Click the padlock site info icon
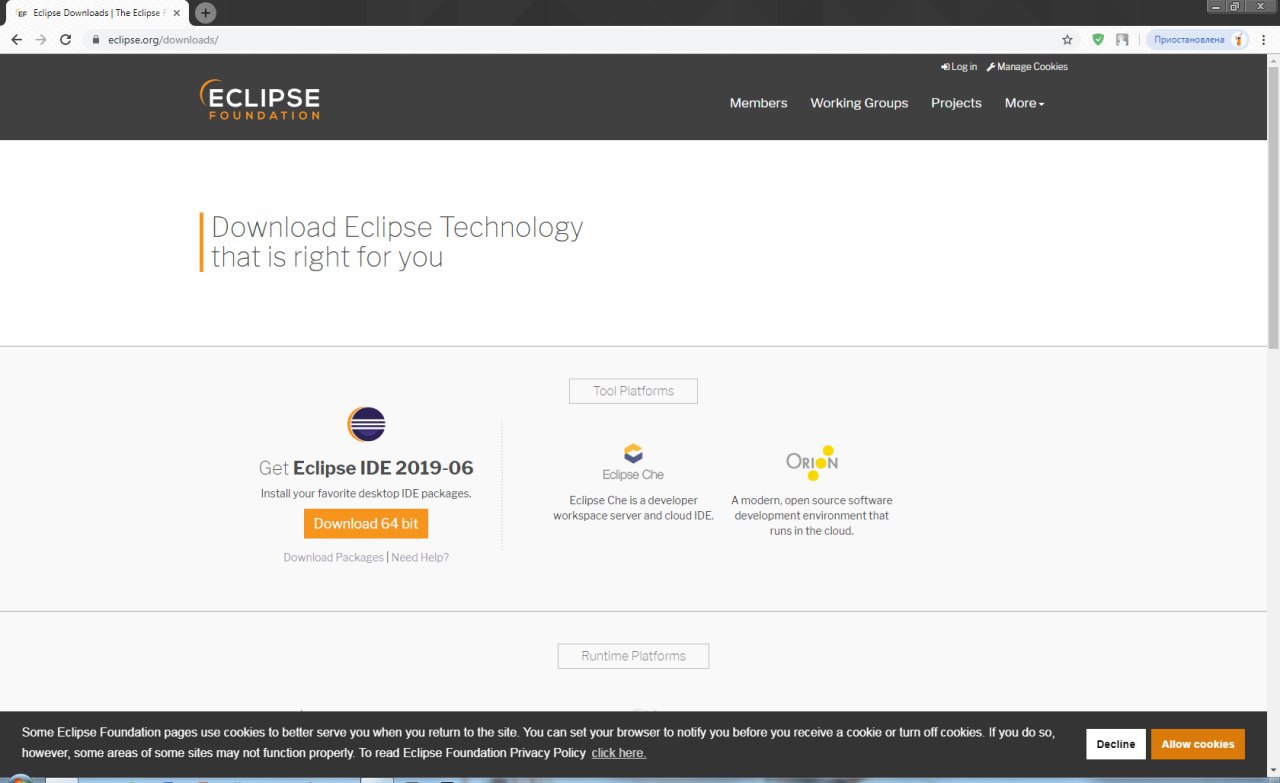 pyautogui.click(x=96, y=40)
